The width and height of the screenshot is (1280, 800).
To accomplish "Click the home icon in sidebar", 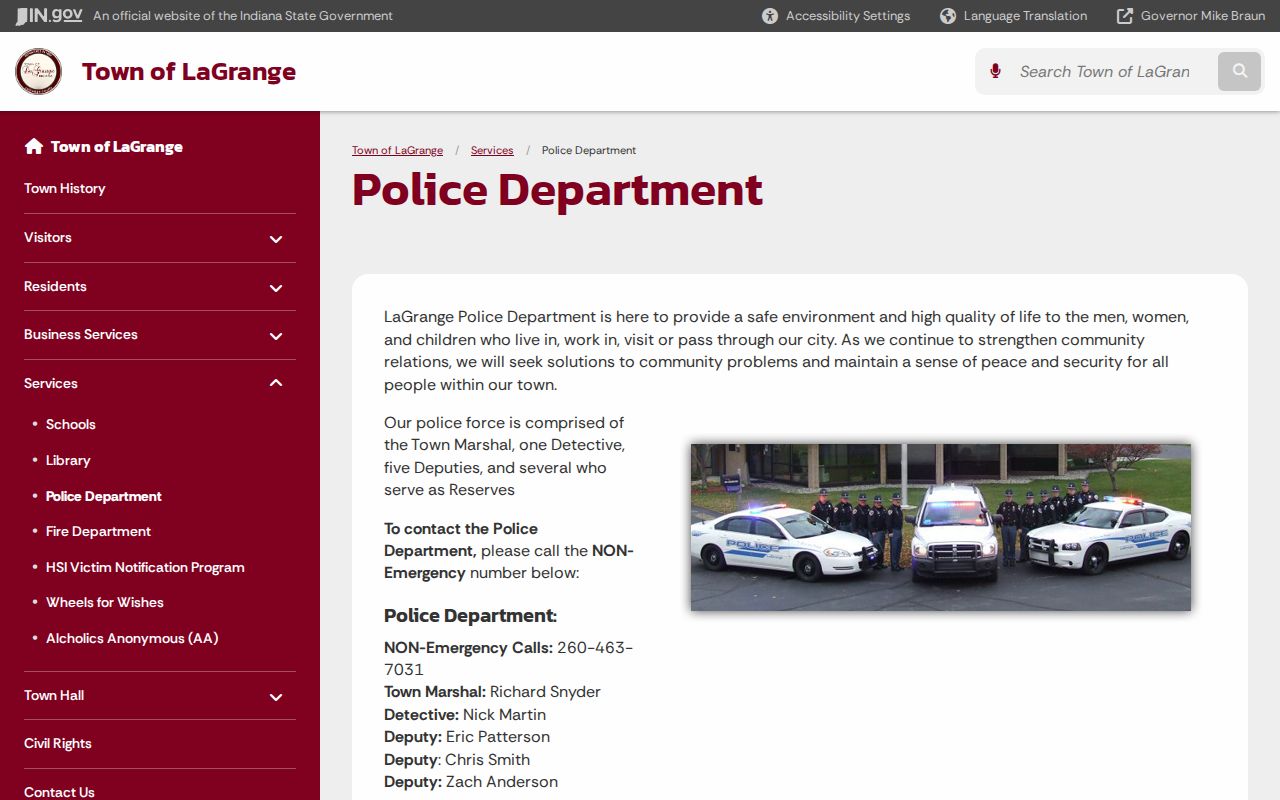I will coord(34,146).
